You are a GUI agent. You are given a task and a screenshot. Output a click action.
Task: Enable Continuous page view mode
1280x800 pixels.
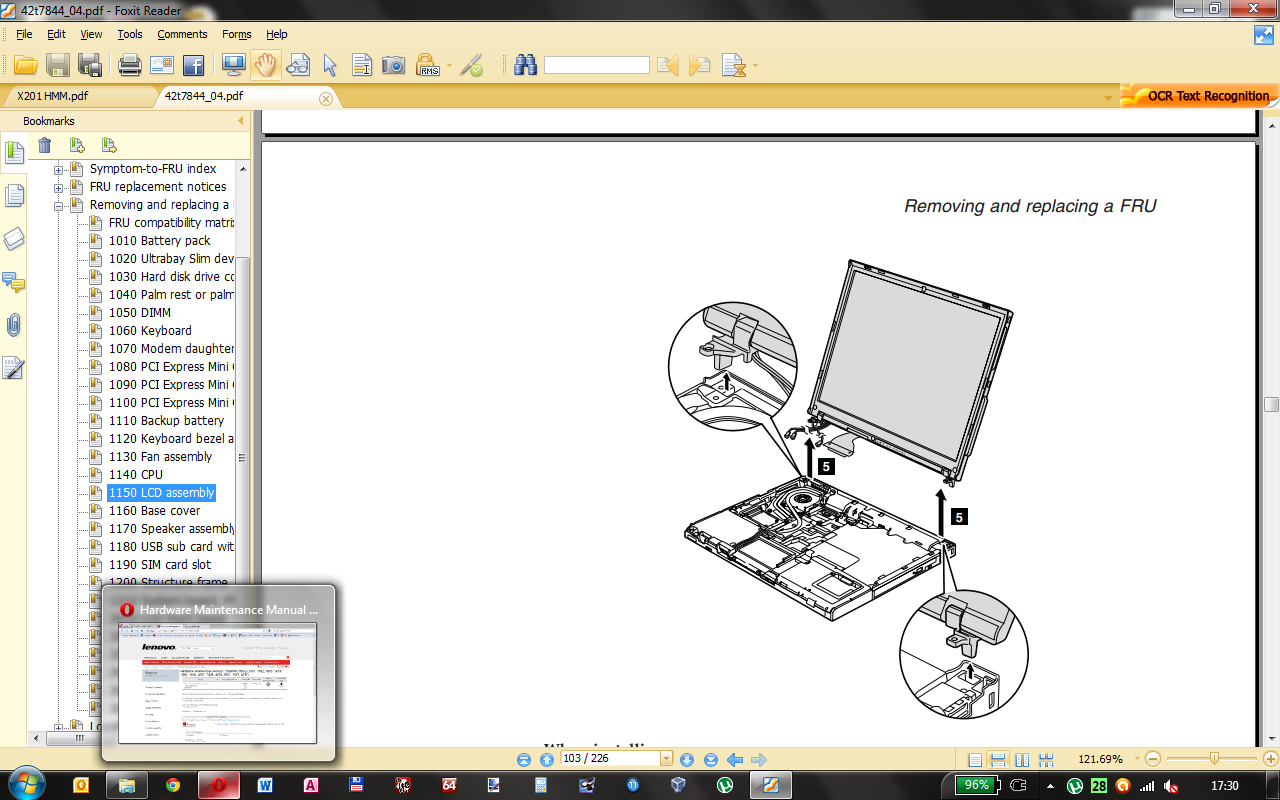(998, 759)
